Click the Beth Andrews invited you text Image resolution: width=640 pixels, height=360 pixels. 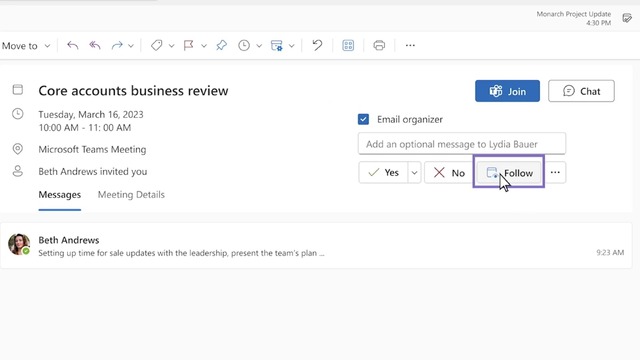[x=93, y=171]
